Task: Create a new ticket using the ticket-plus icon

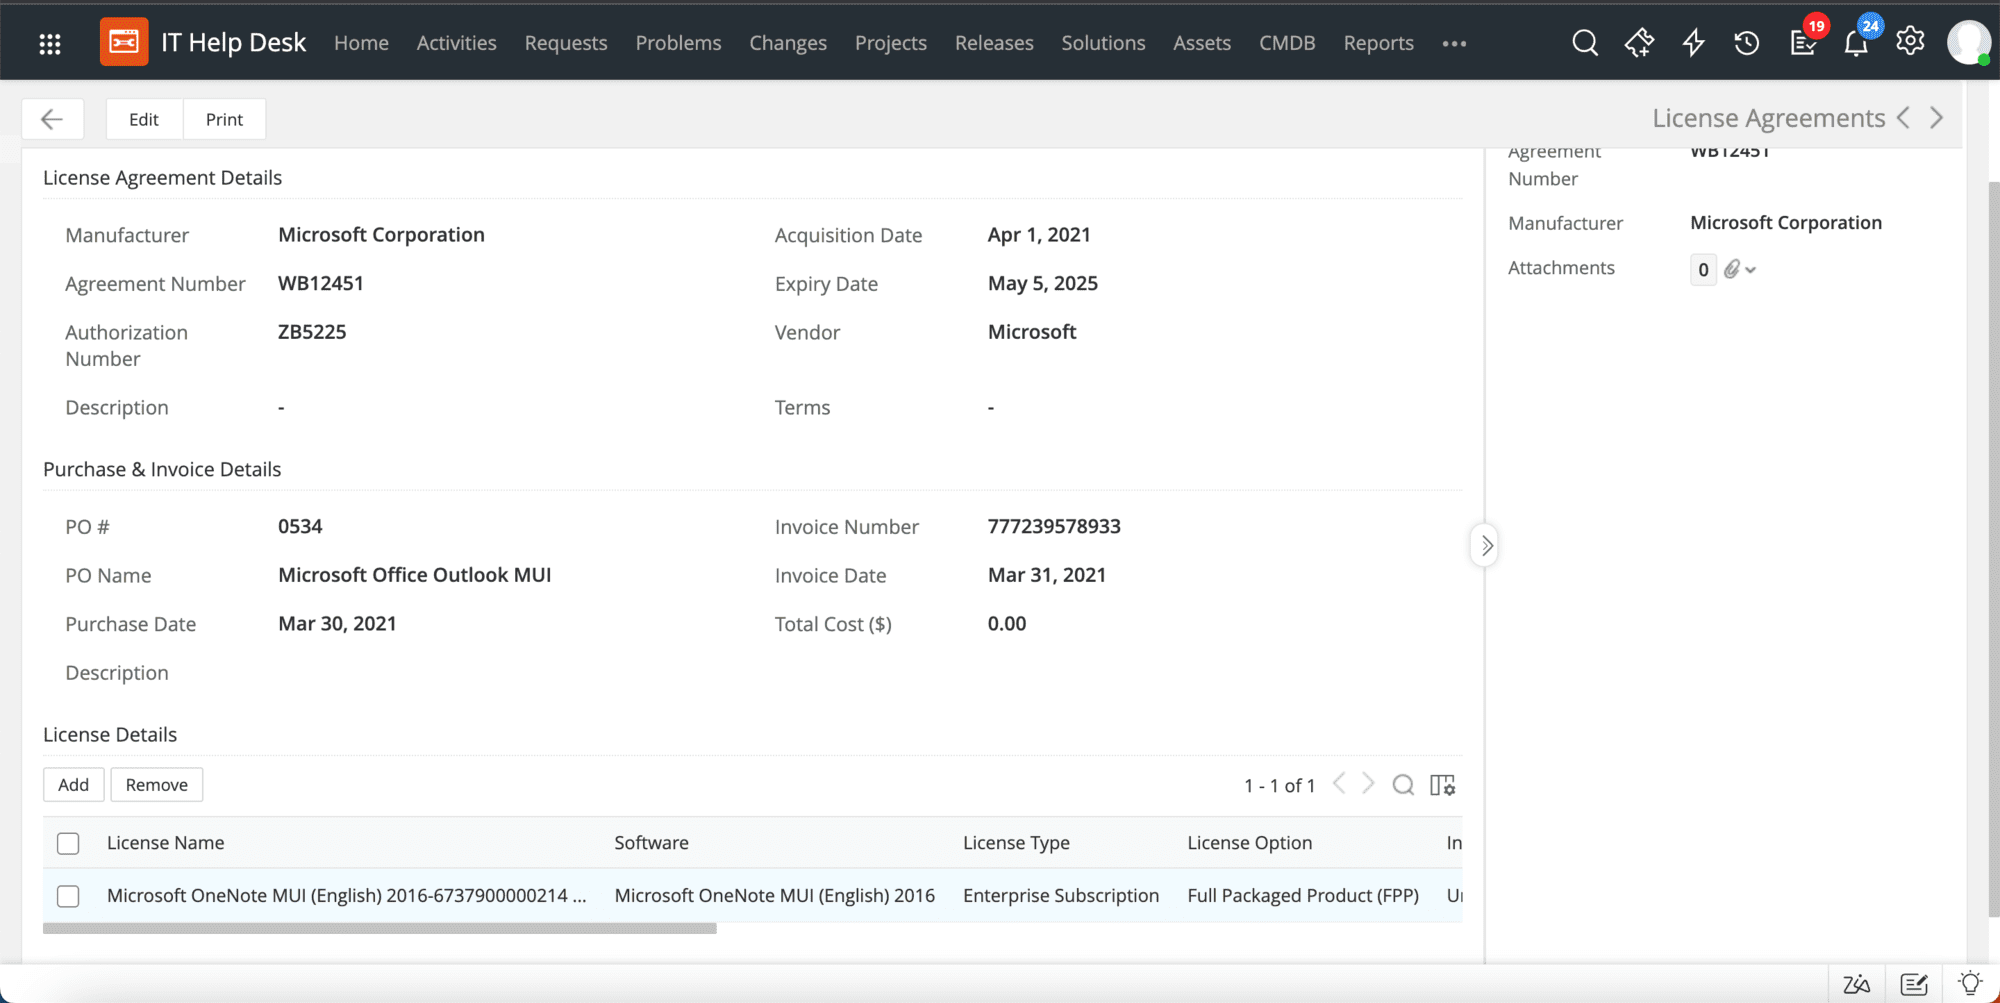Action: click(1639, 43)
